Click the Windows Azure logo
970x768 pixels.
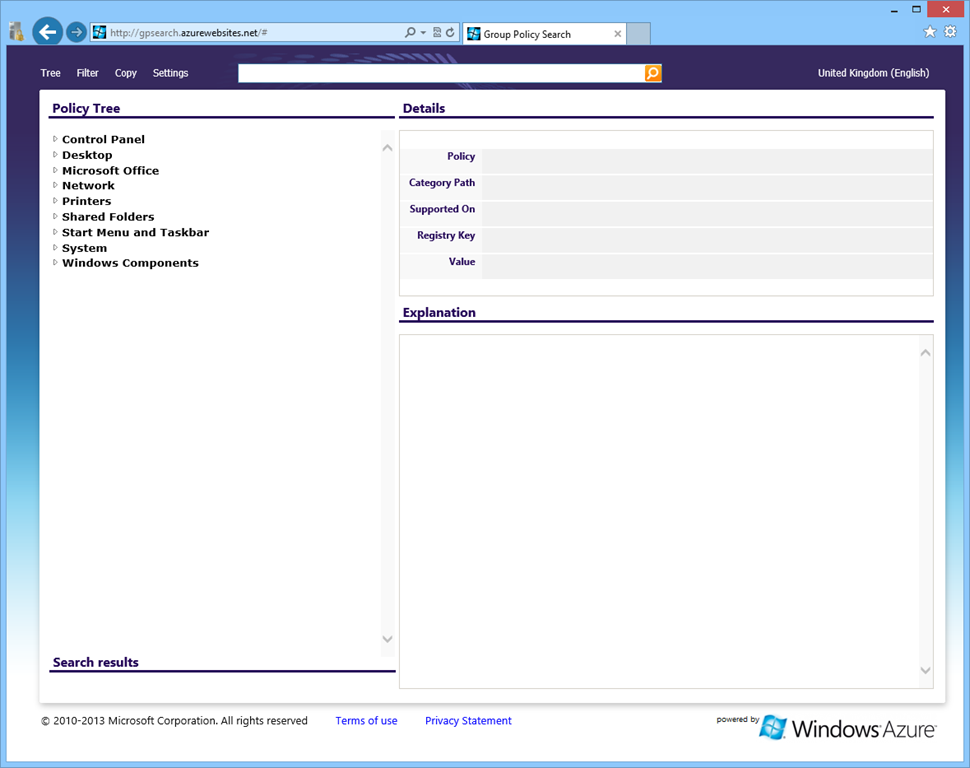(x=847, y=727)
